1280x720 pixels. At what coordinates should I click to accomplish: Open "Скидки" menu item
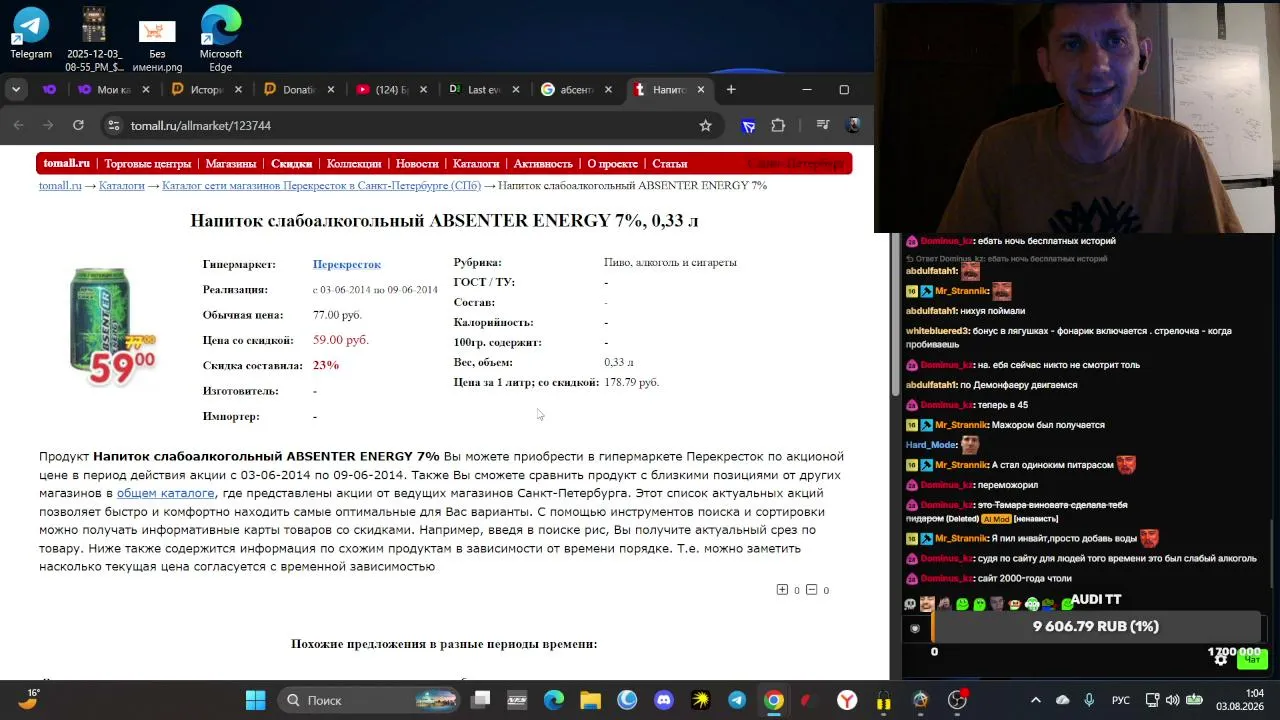tap(292, 163)
